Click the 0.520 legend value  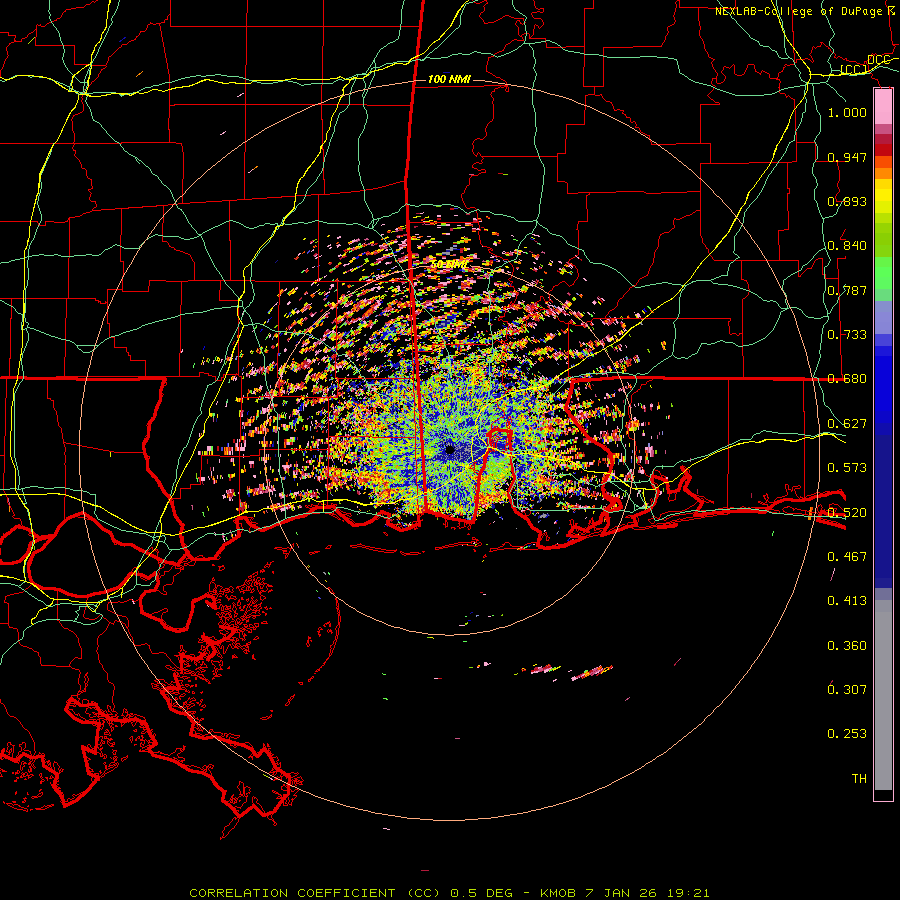[847, 513]
